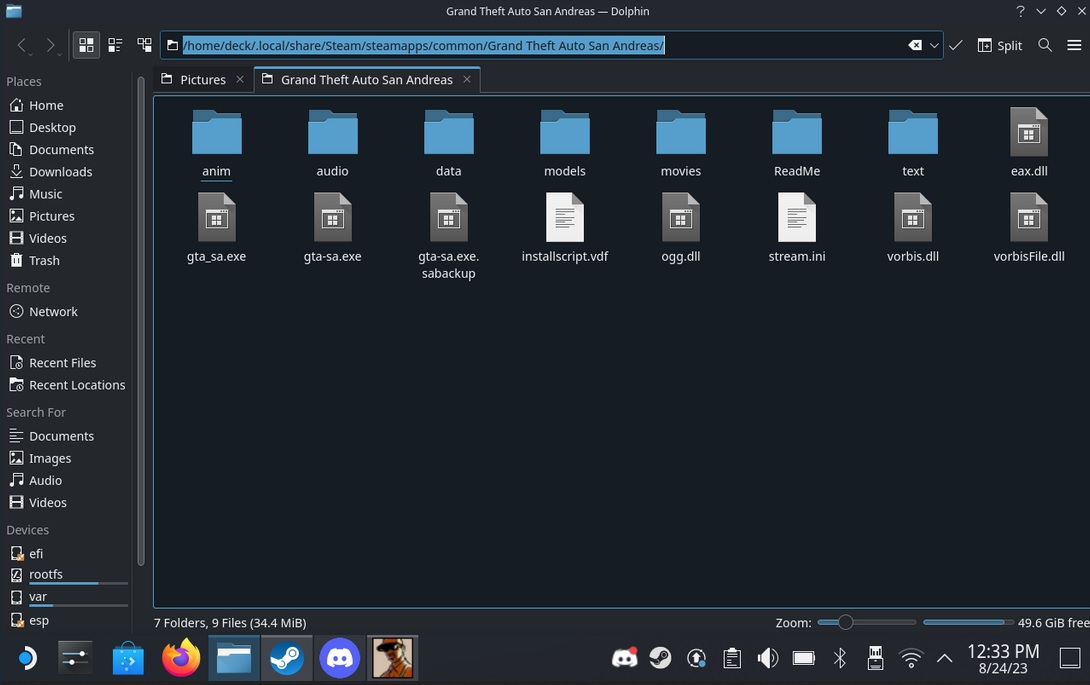
Task: Select the gta-sa.exe.sabackup file
Action: [448, 237]
